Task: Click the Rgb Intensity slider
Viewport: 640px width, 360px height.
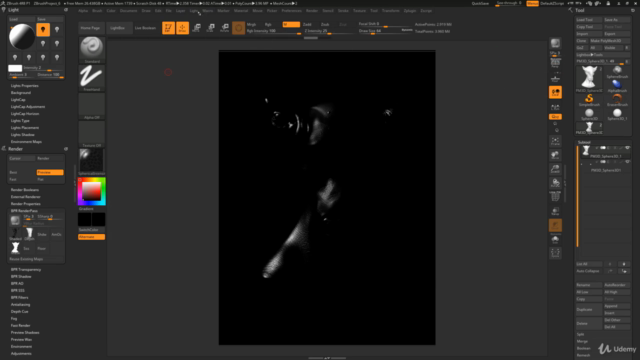Action: [273, 31]
